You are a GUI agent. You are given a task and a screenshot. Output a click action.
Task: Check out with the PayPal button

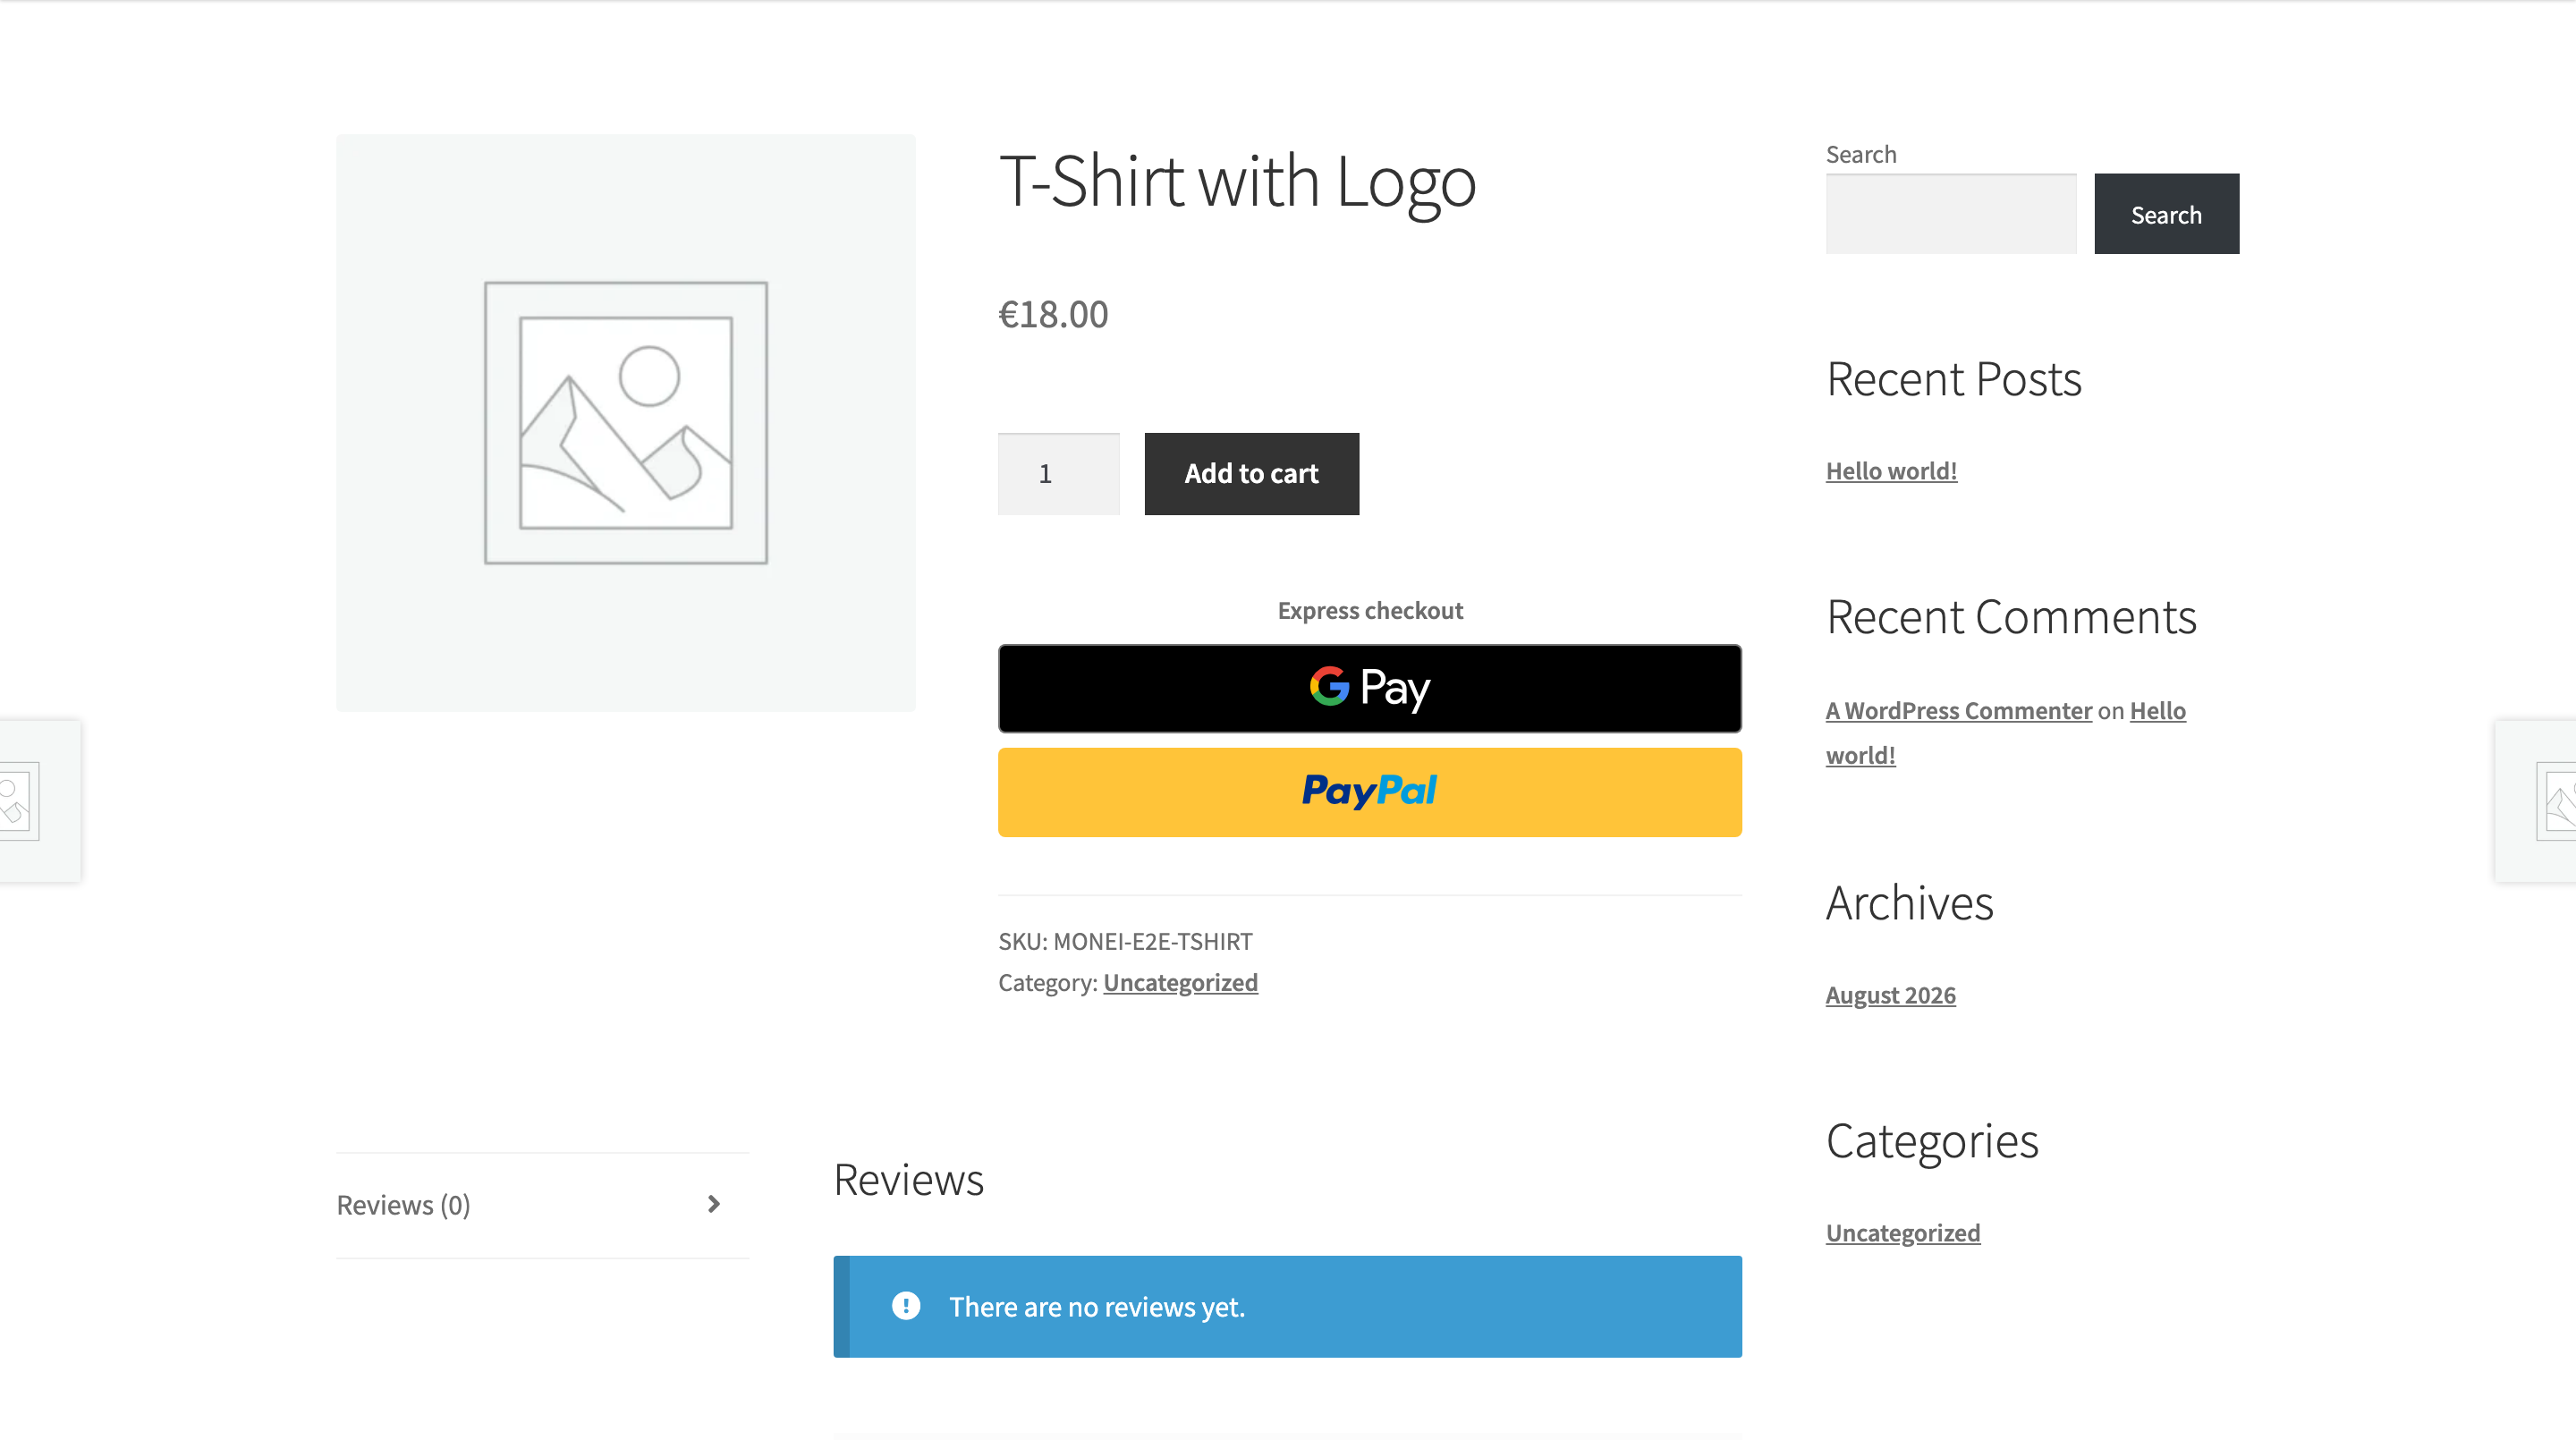coord(1369,792)
